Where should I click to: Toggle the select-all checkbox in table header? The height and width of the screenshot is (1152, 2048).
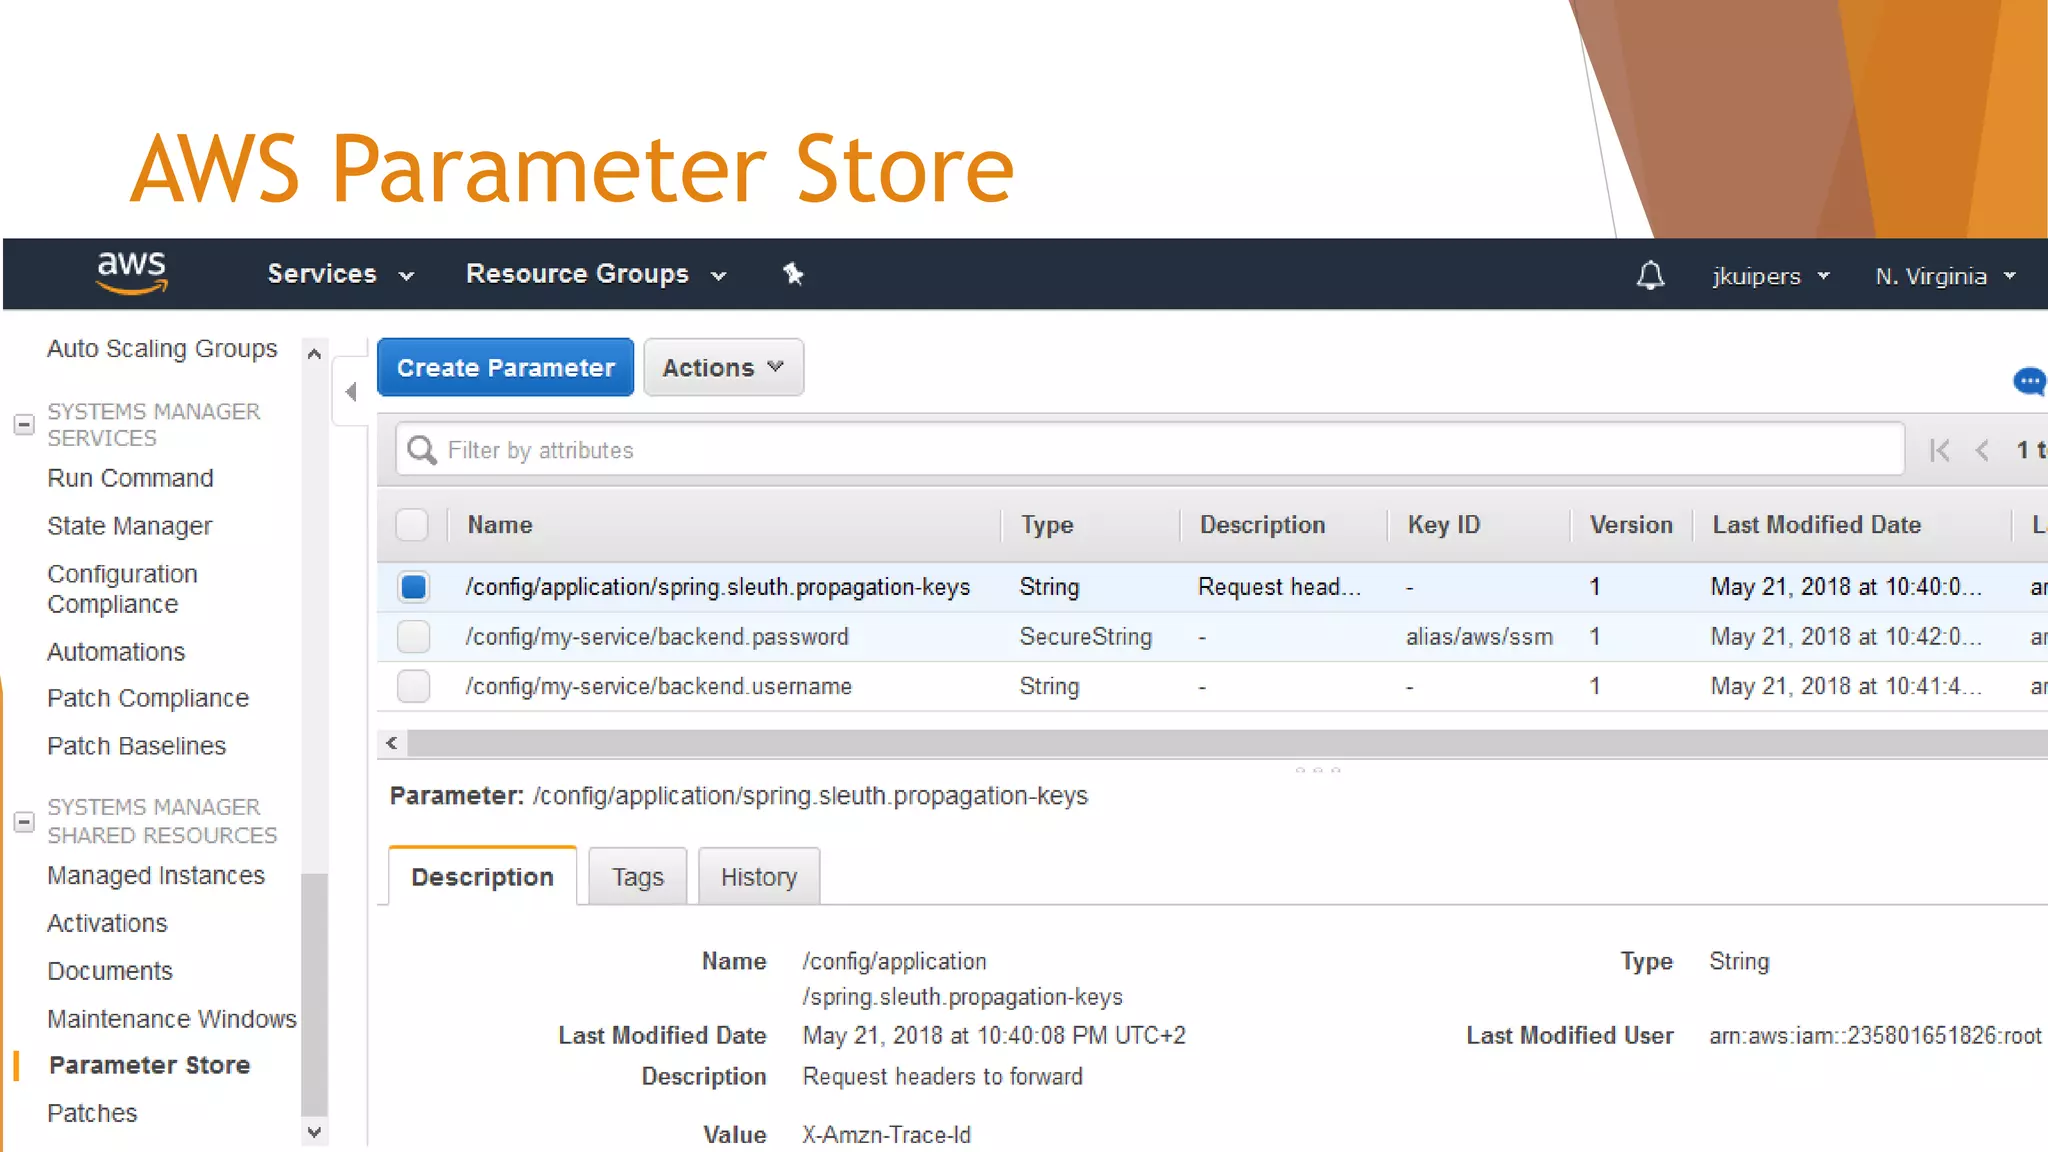pos(412,525)
